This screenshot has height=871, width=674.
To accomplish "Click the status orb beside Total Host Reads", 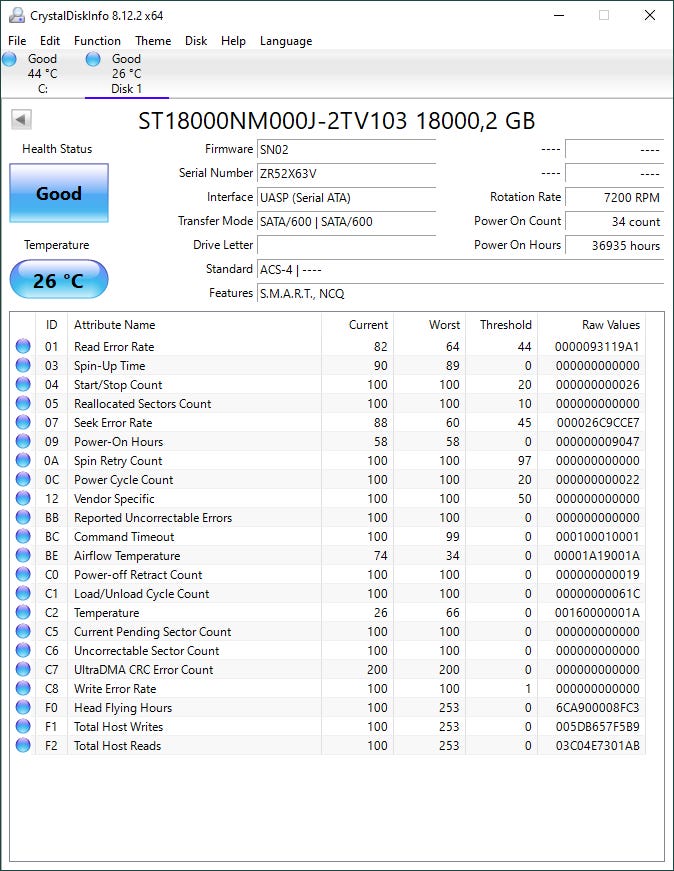I will (23, 746).
